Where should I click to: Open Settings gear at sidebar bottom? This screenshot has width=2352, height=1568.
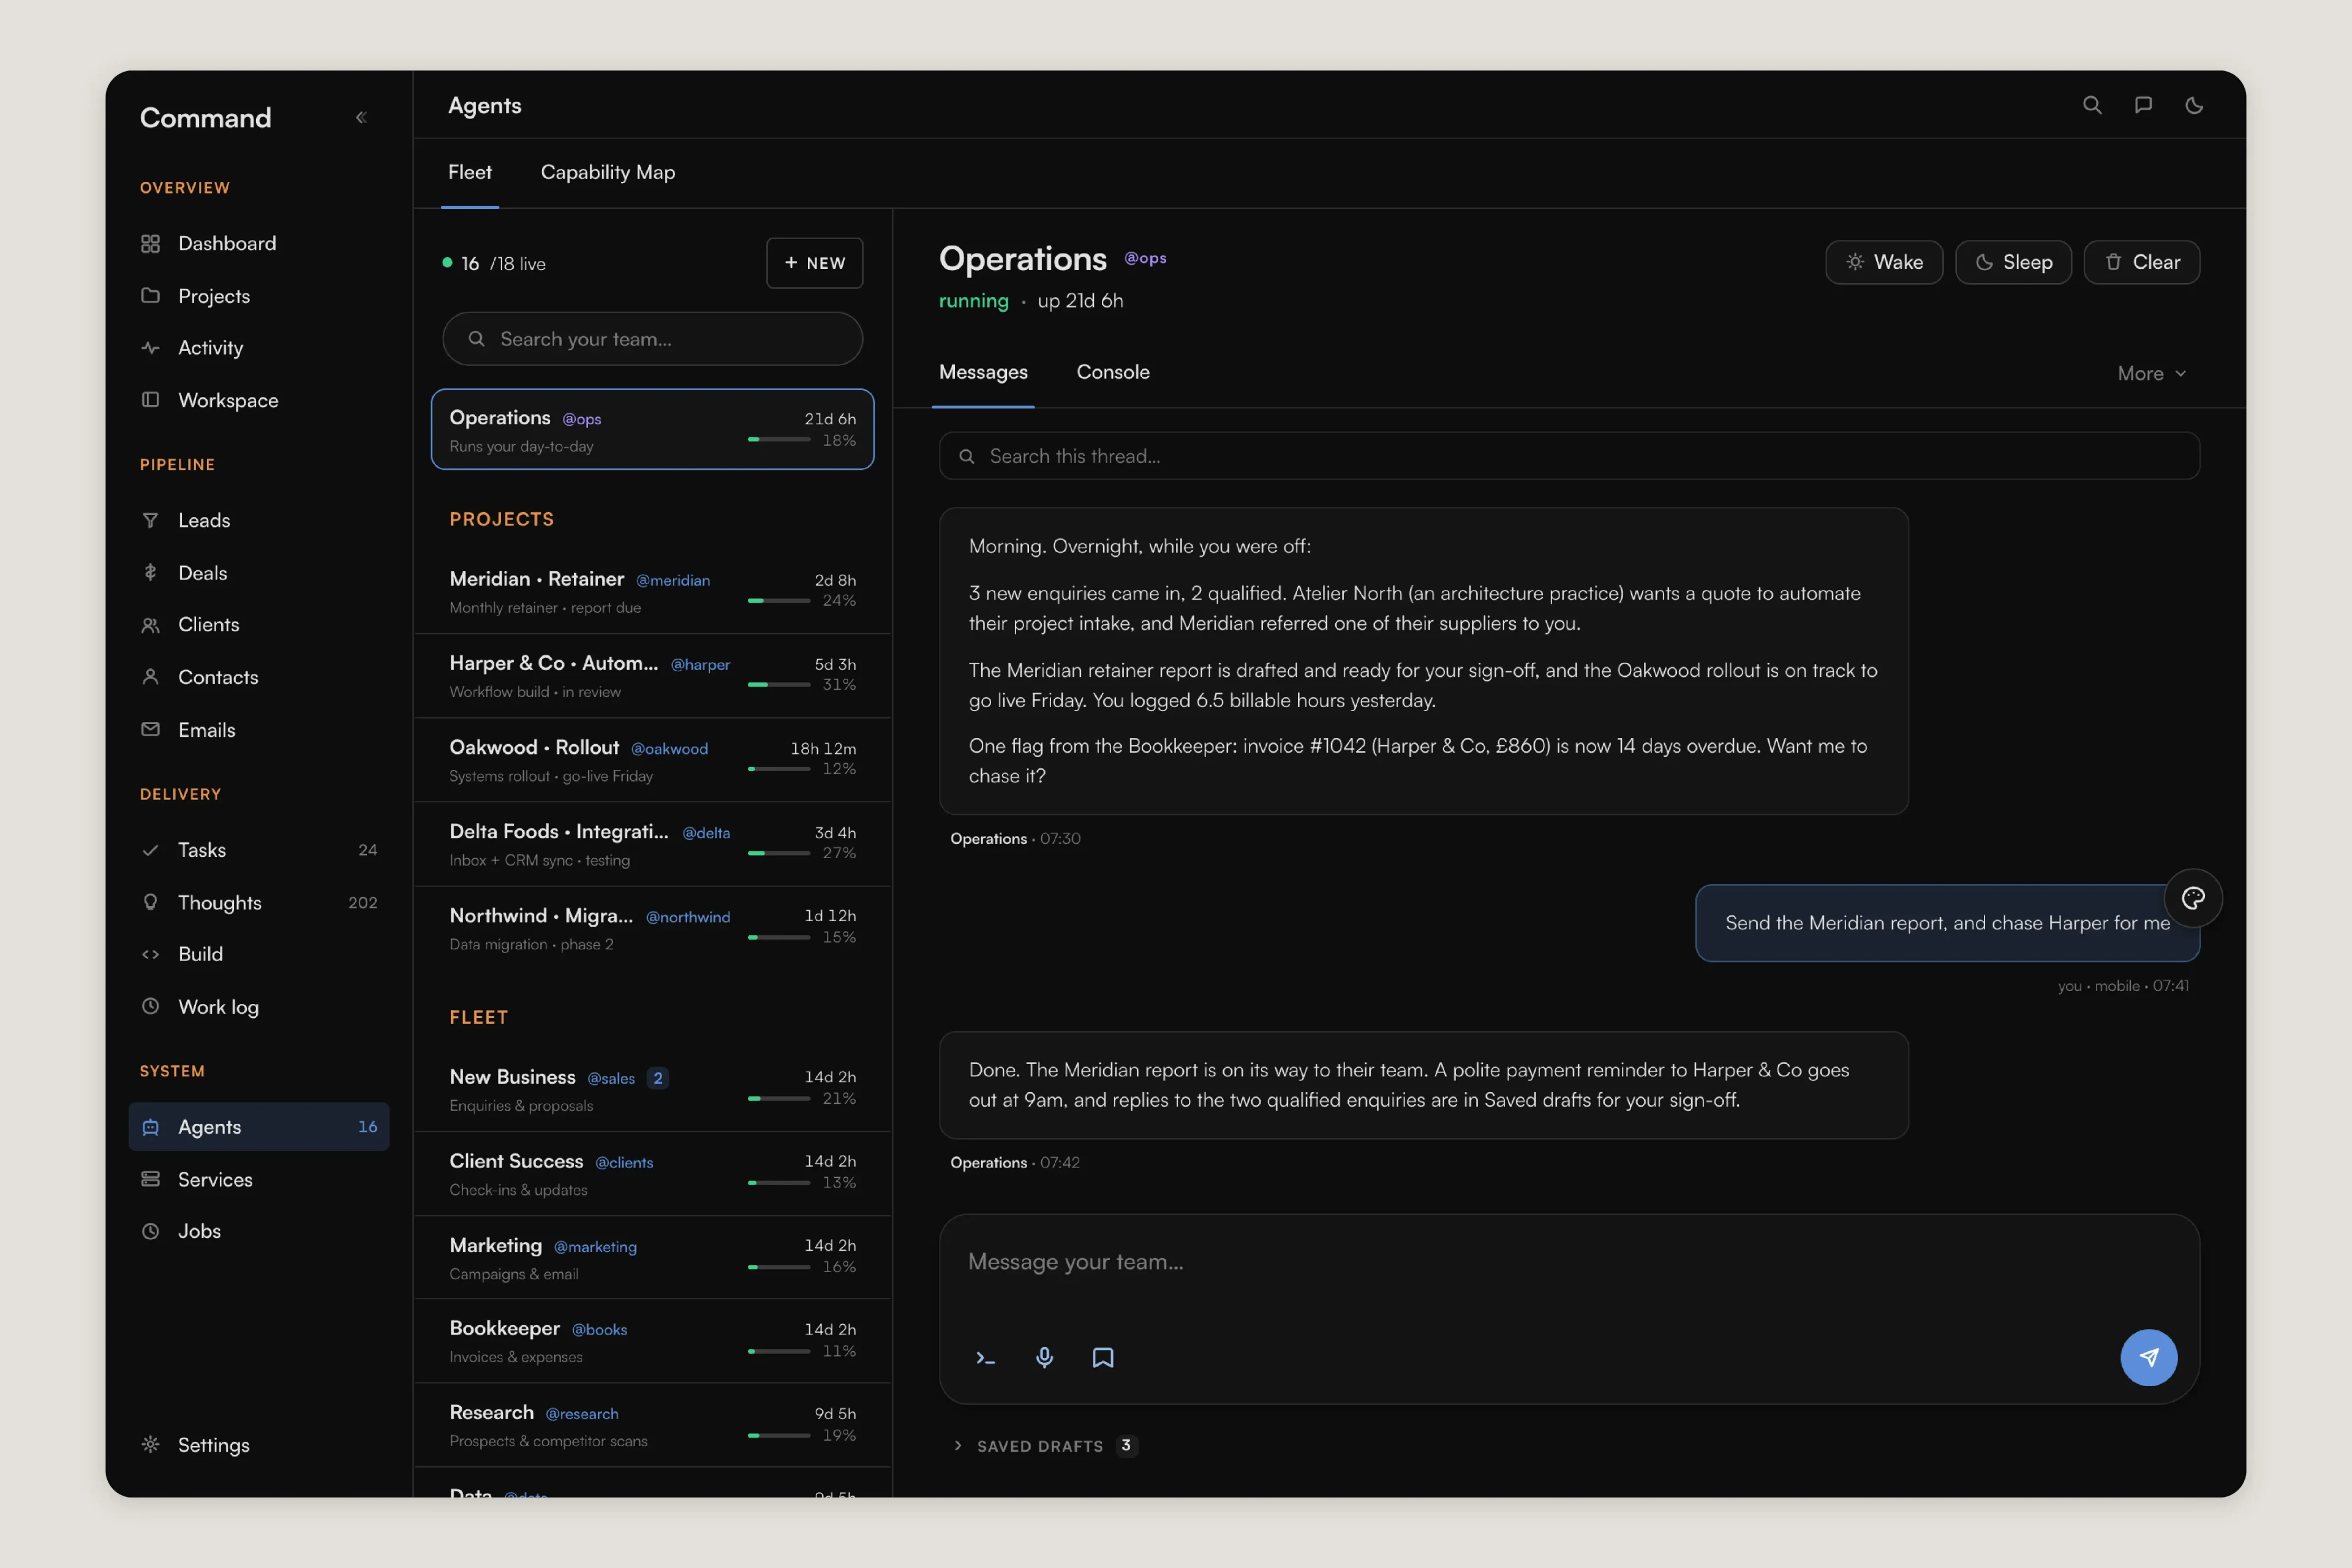pyautogui.click(x=259, y=1445)
